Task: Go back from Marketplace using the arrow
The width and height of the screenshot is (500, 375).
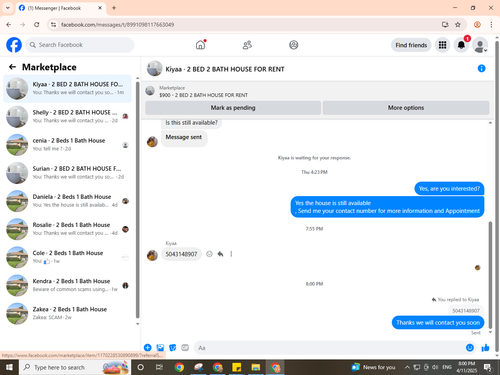Action: pos(12,67)
